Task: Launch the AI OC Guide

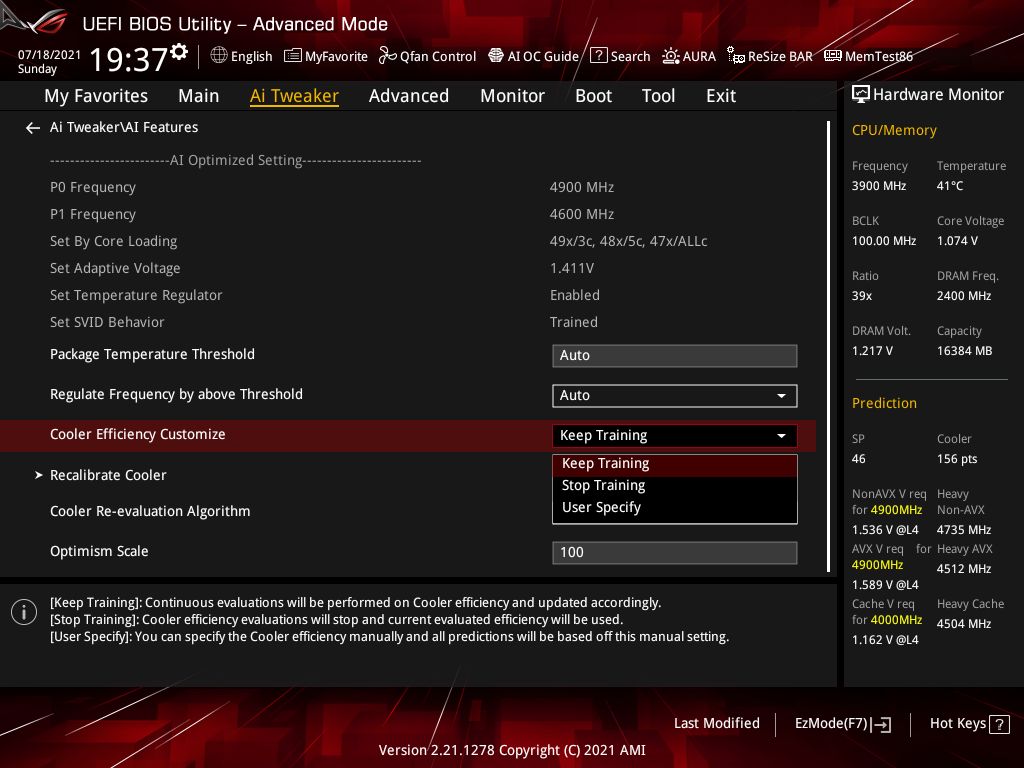Action: pos(533,56)
